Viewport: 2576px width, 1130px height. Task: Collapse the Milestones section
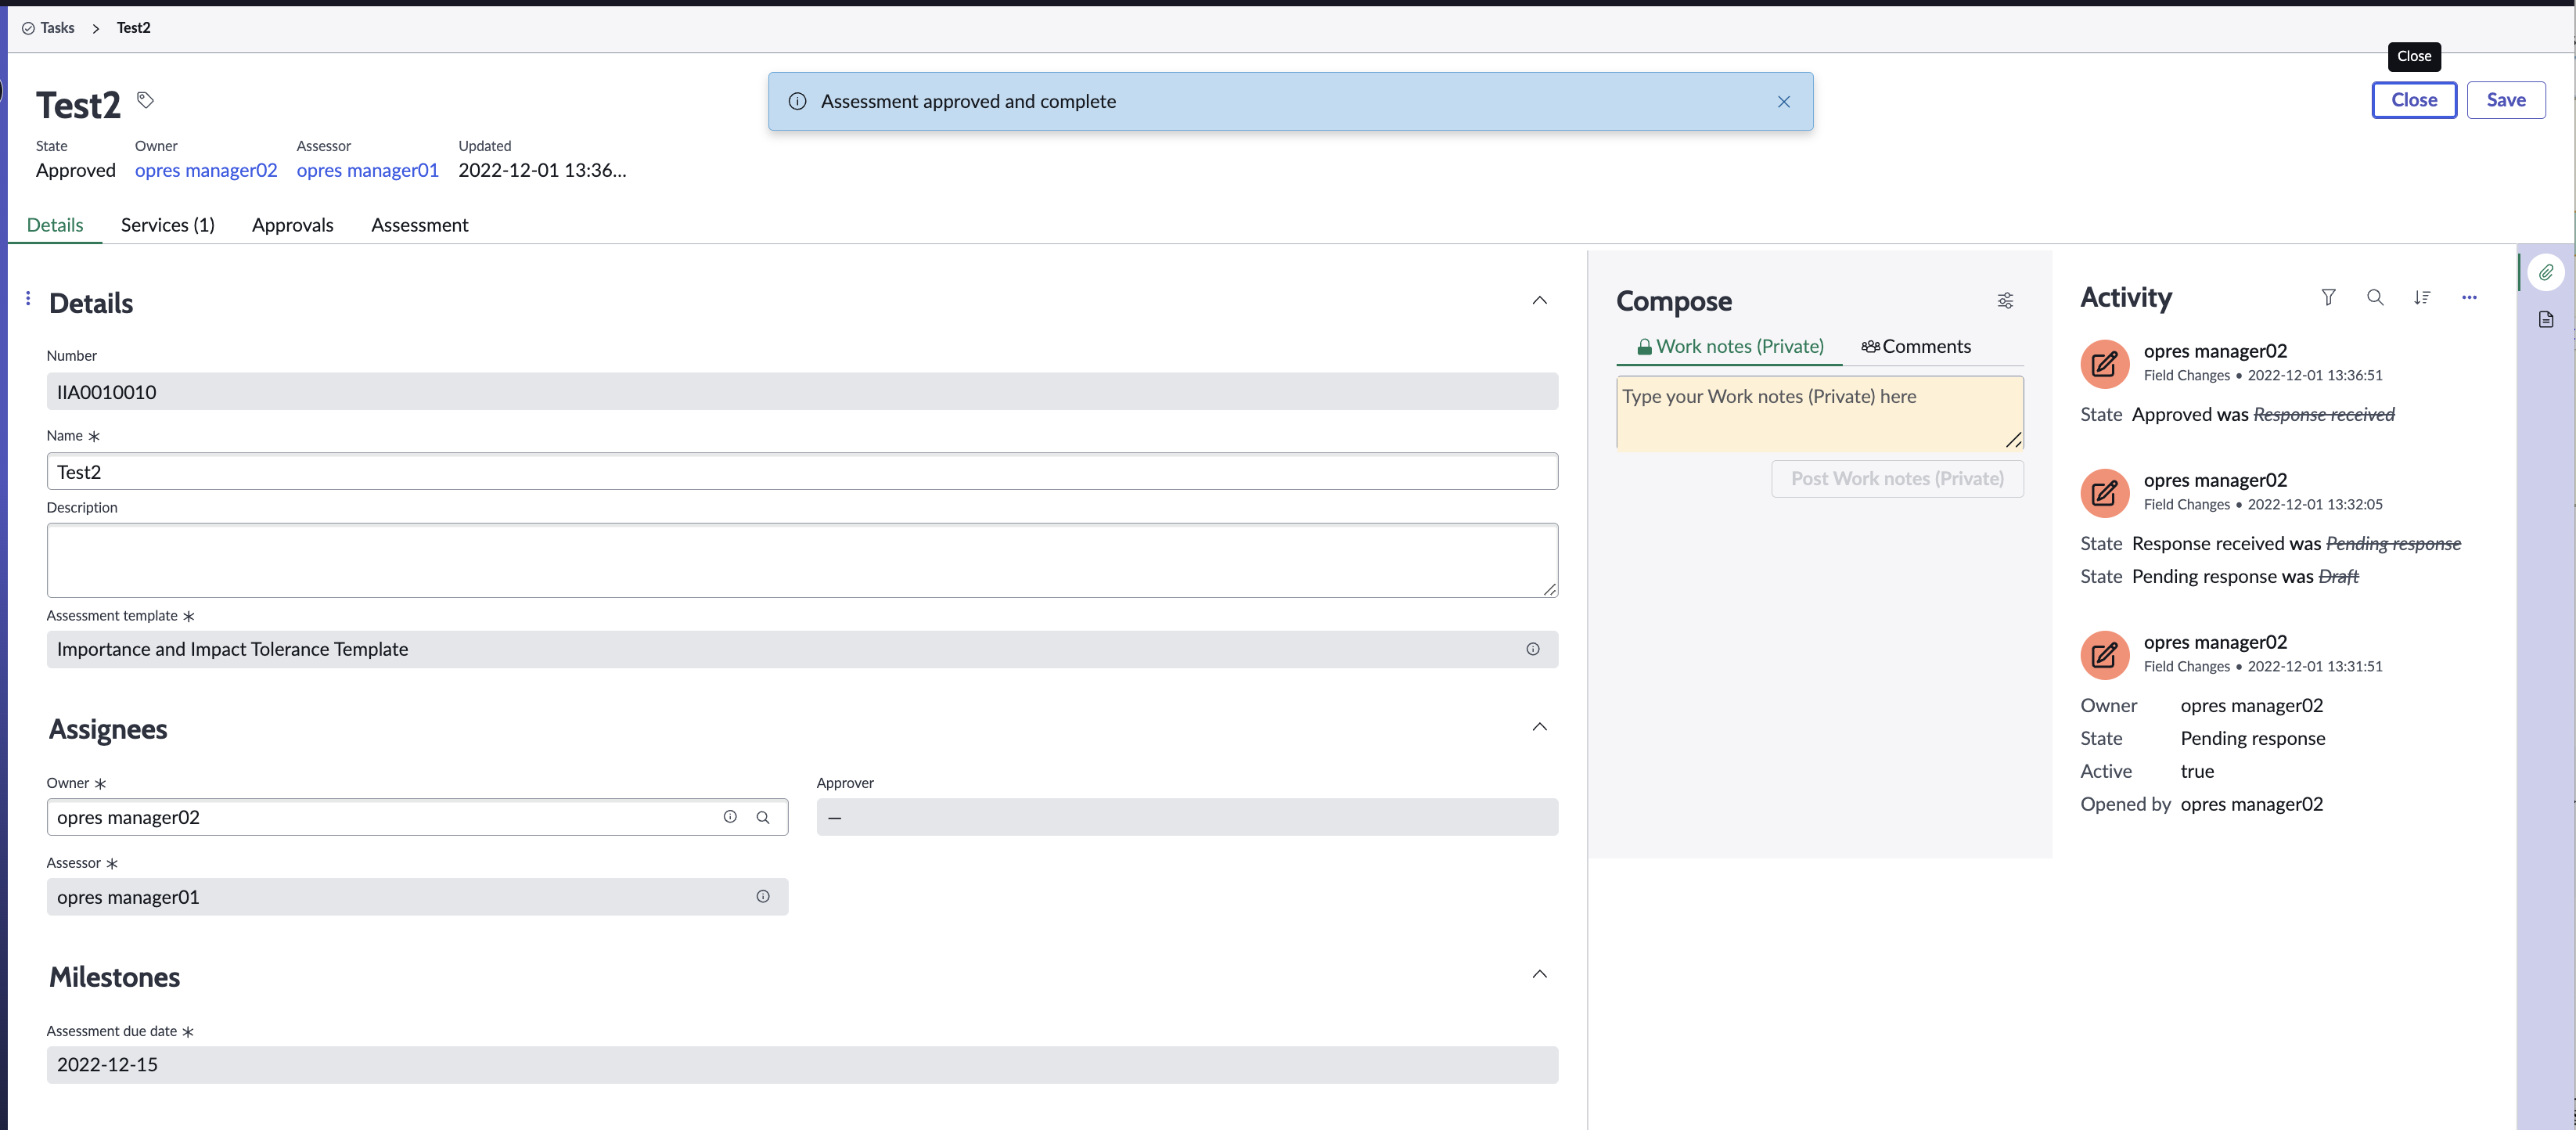[1539, 974]
